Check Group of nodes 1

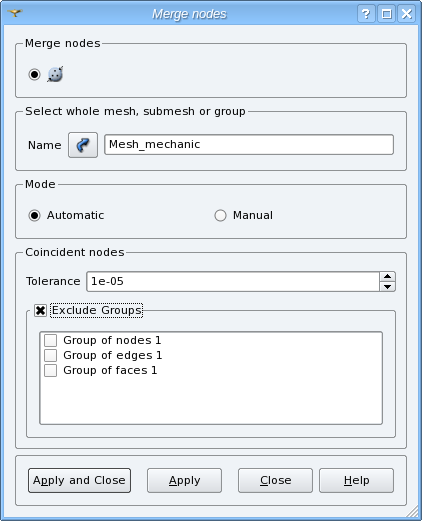[x=50, y=340]
